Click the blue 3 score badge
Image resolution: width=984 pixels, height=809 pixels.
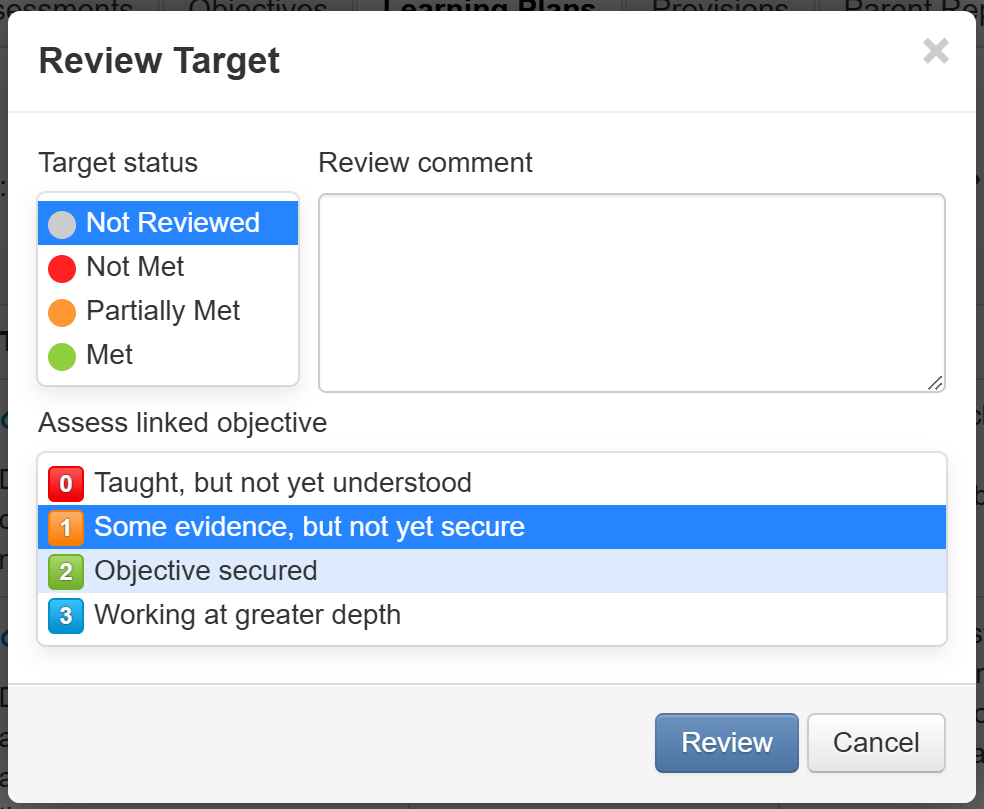(x=66, y=615)
